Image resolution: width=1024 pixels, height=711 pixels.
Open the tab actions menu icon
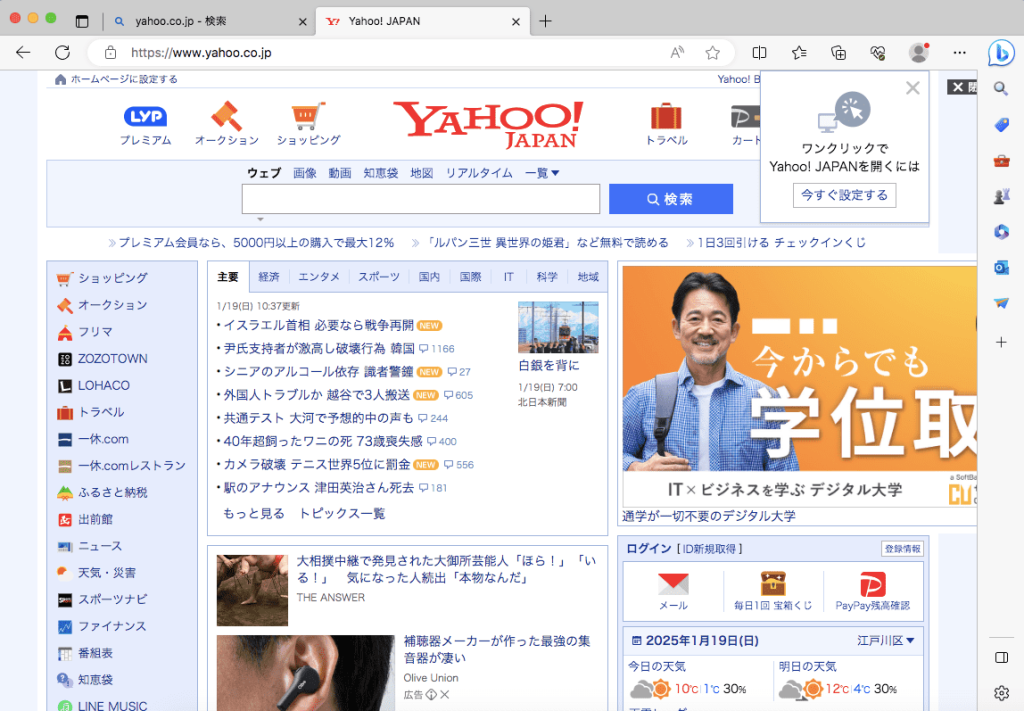(82, 21)
